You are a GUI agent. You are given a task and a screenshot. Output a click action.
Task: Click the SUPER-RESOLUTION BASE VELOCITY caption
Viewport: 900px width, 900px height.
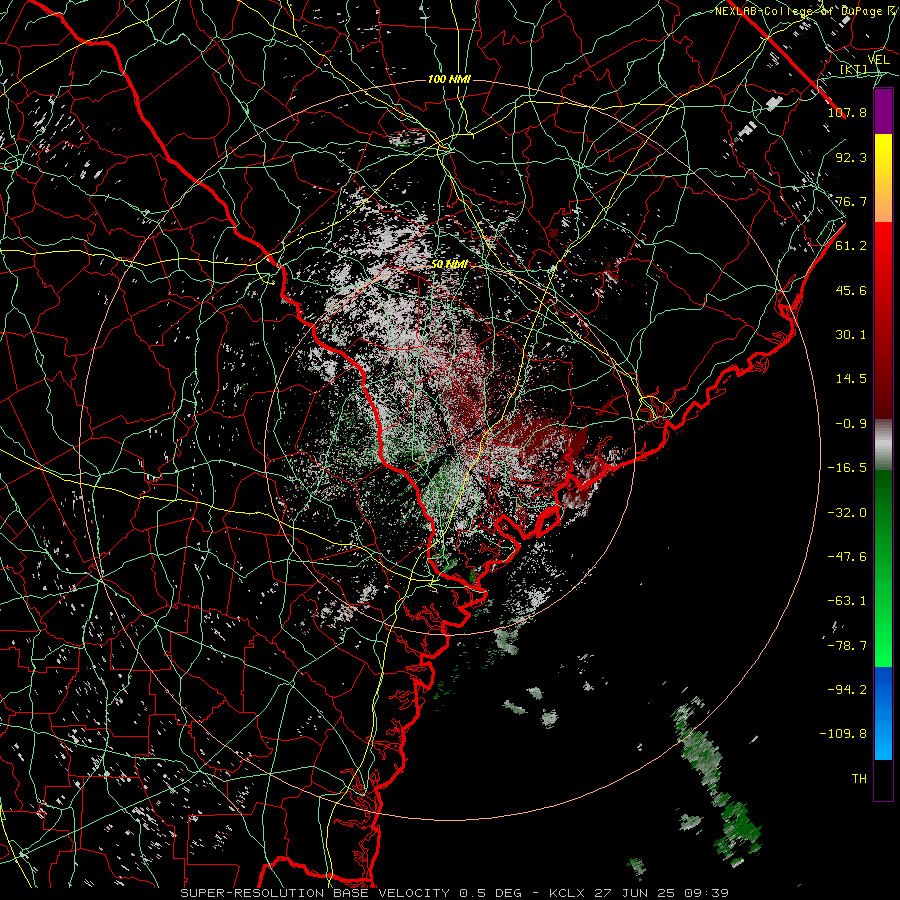pyautogui.click(x=315, y=893)
